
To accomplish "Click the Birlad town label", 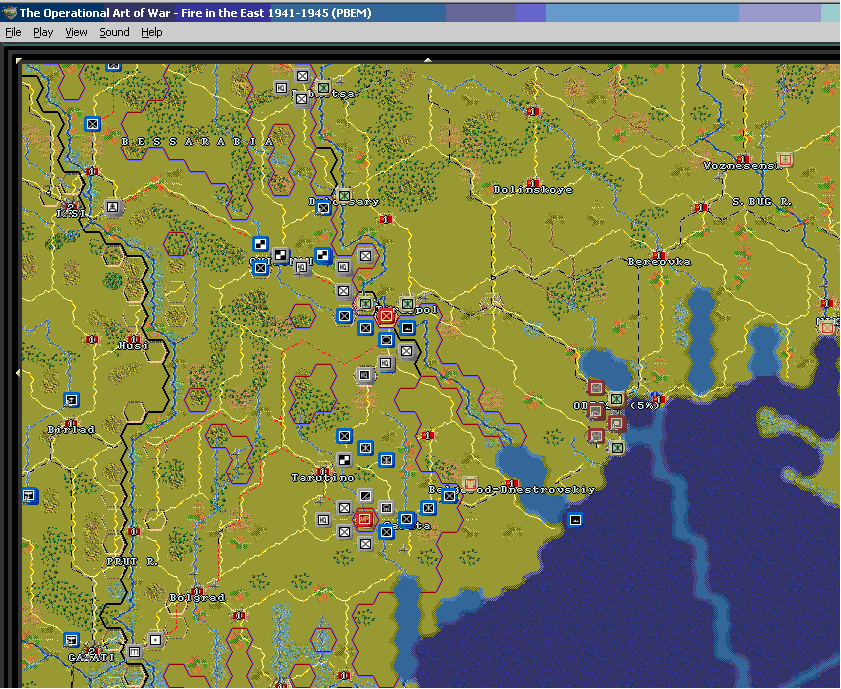I will click(71, 429).
